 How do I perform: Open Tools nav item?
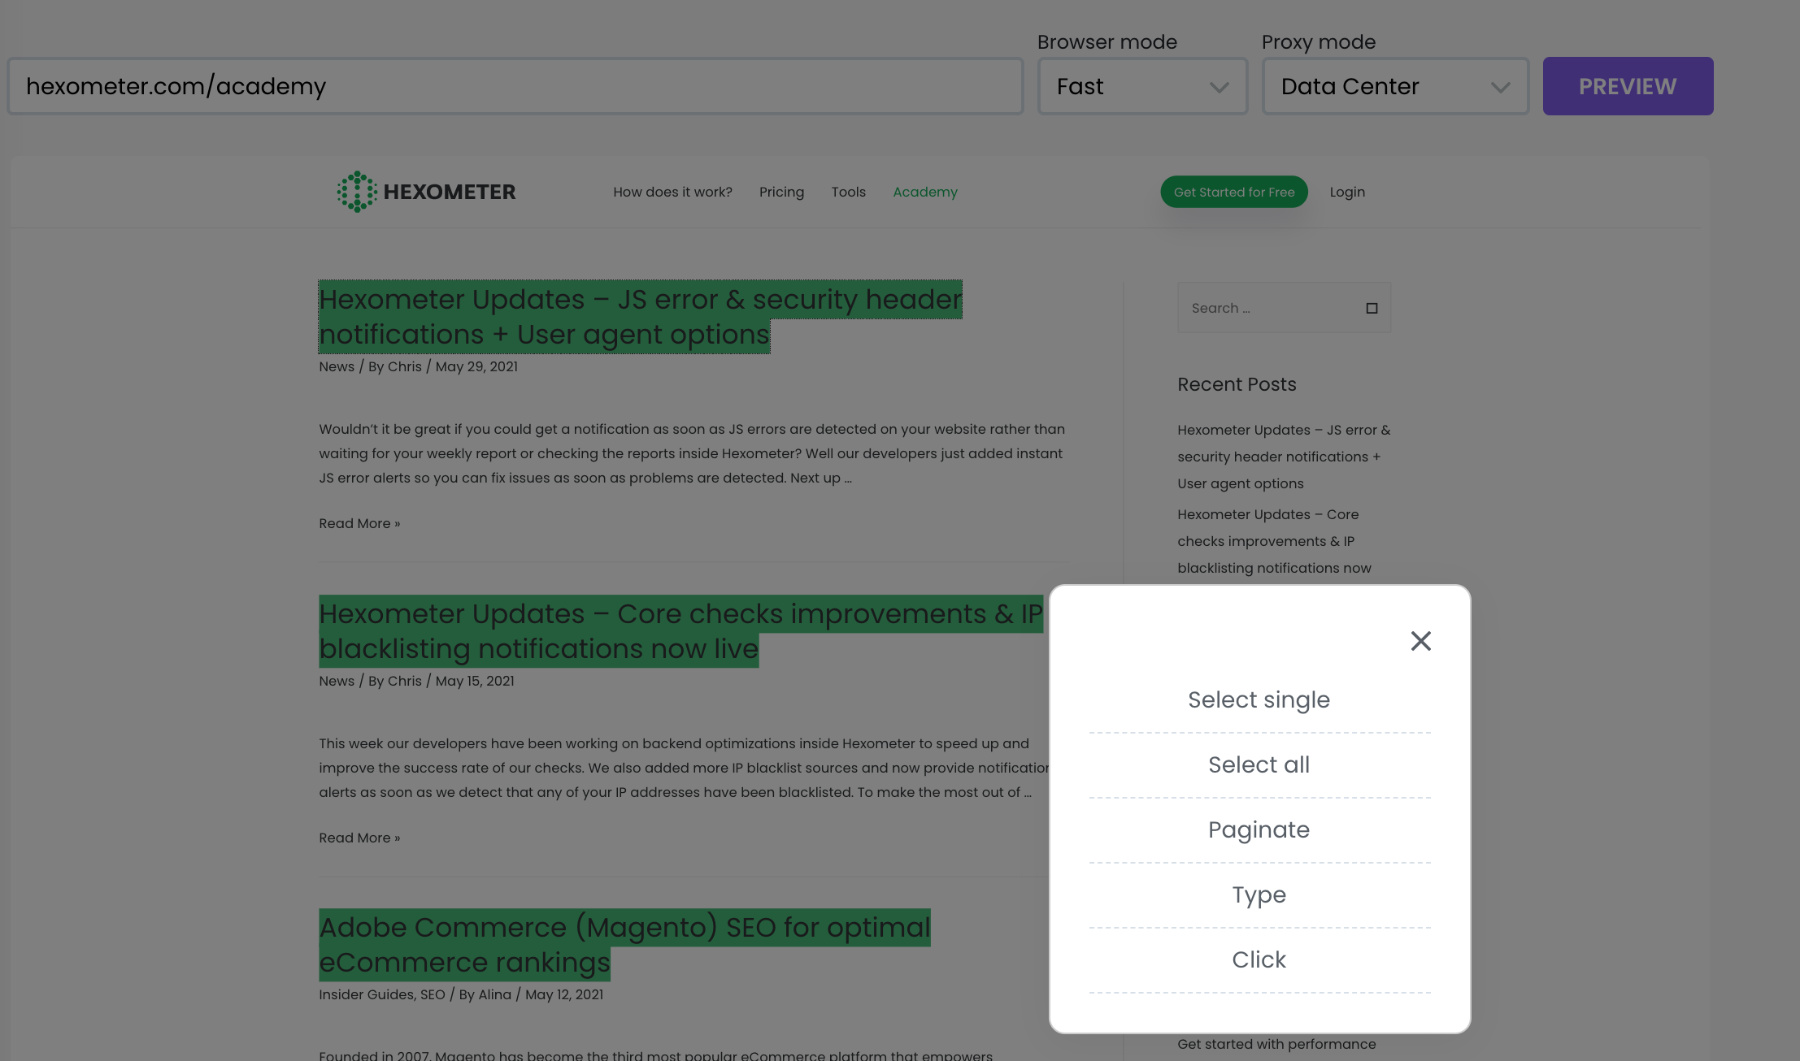(x=848, y=192)
